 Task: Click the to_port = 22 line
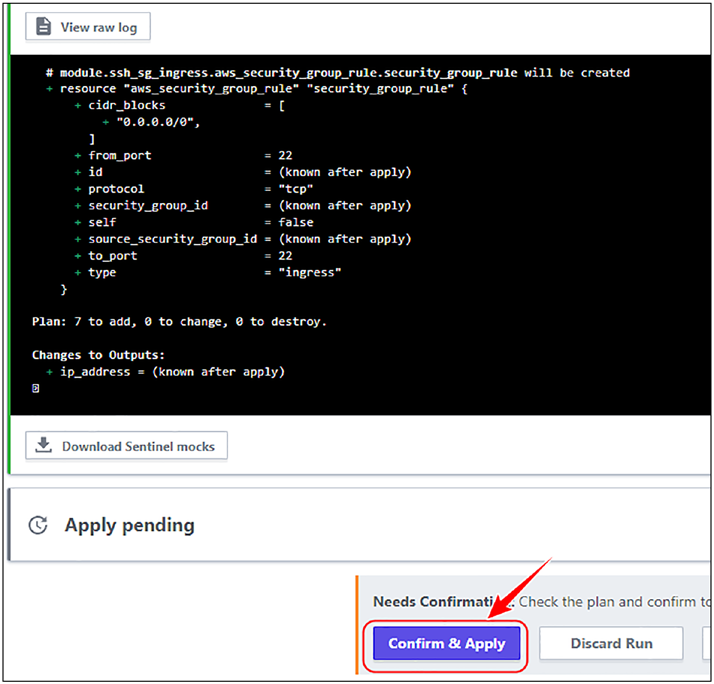(x=184, y=255)
